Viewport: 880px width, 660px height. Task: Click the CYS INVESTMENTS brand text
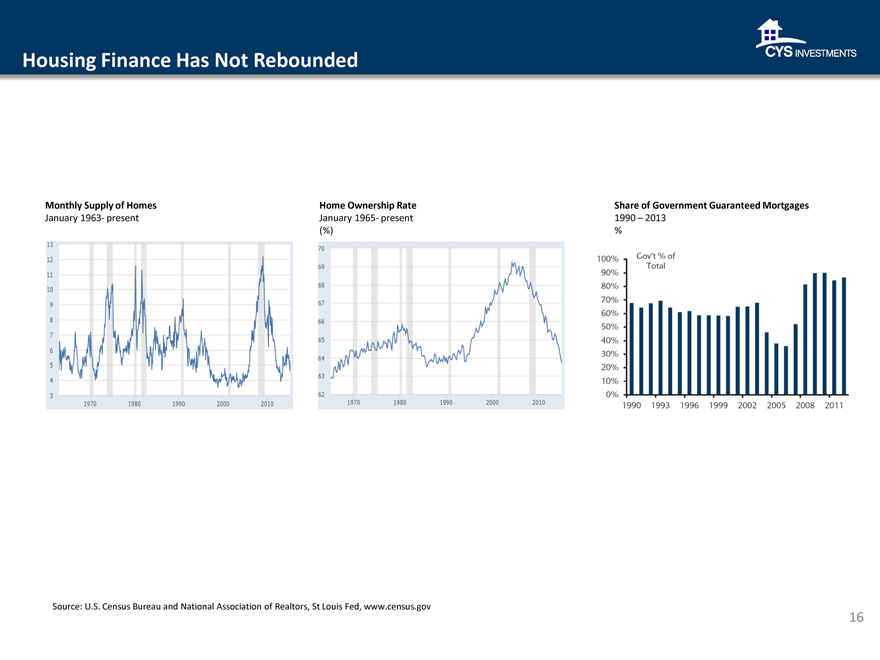(x=810, y=54)
